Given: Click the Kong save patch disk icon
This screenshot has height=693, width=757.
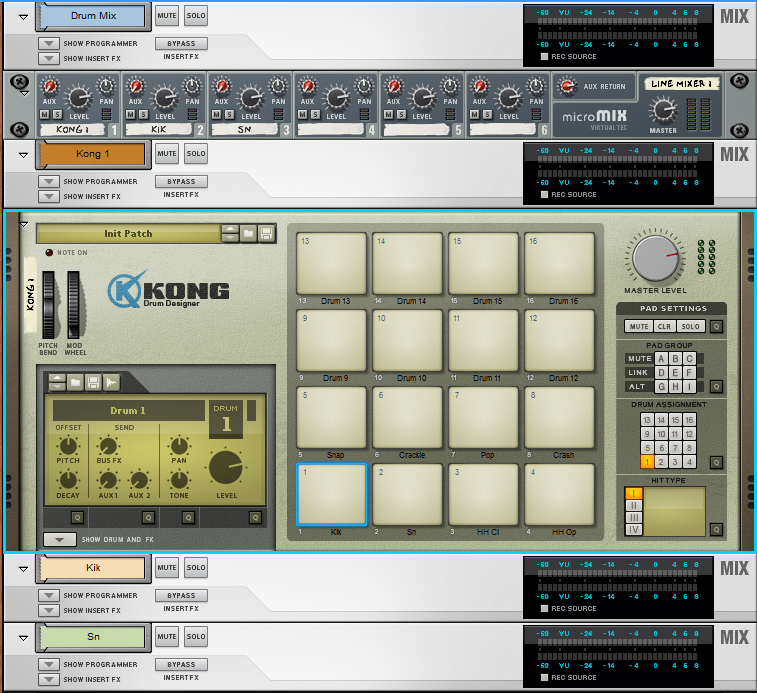Looking at the screenshot, I should [x=266, y=233].
